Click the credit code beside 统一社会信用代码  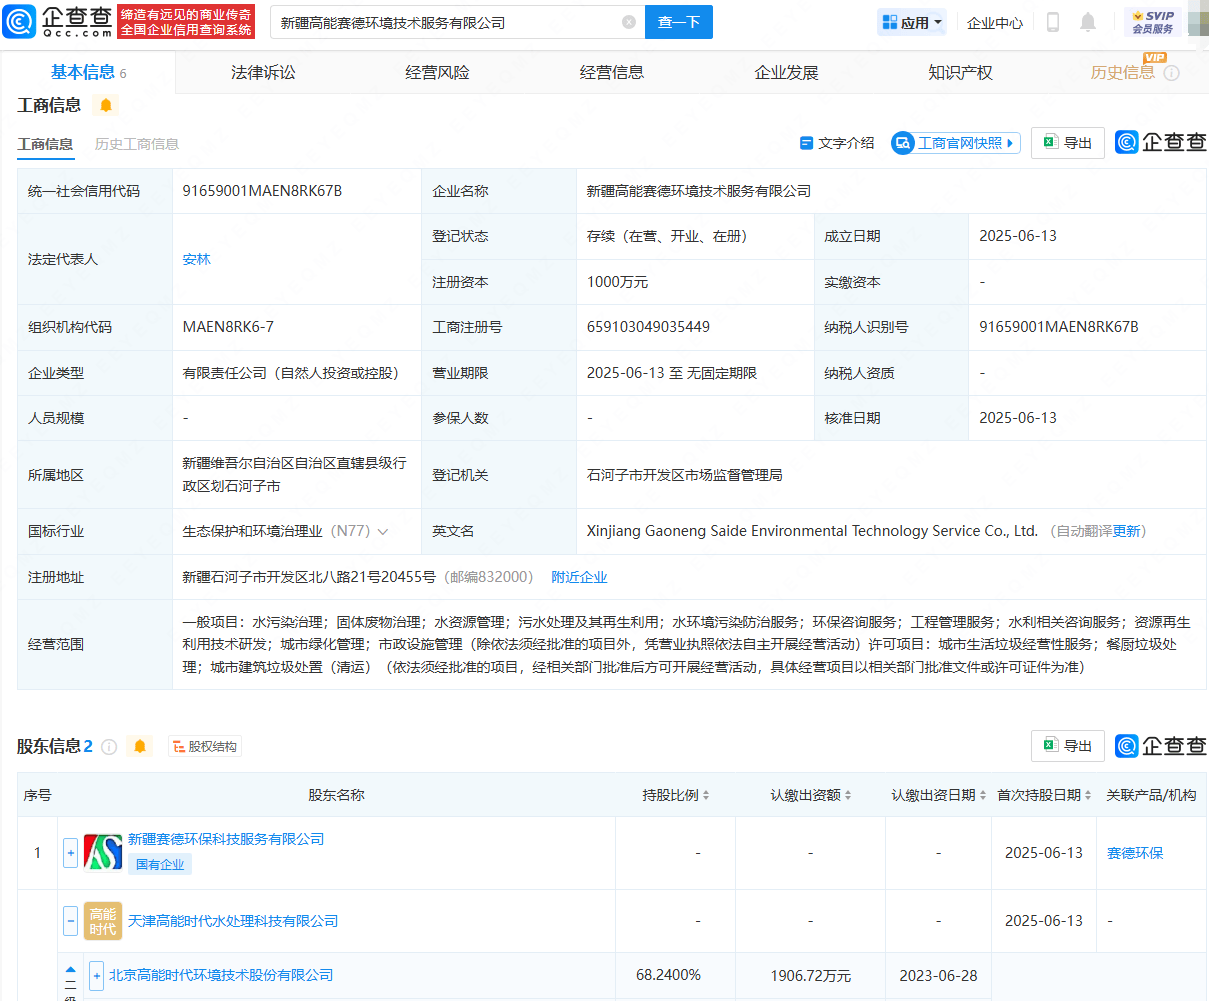262,191
